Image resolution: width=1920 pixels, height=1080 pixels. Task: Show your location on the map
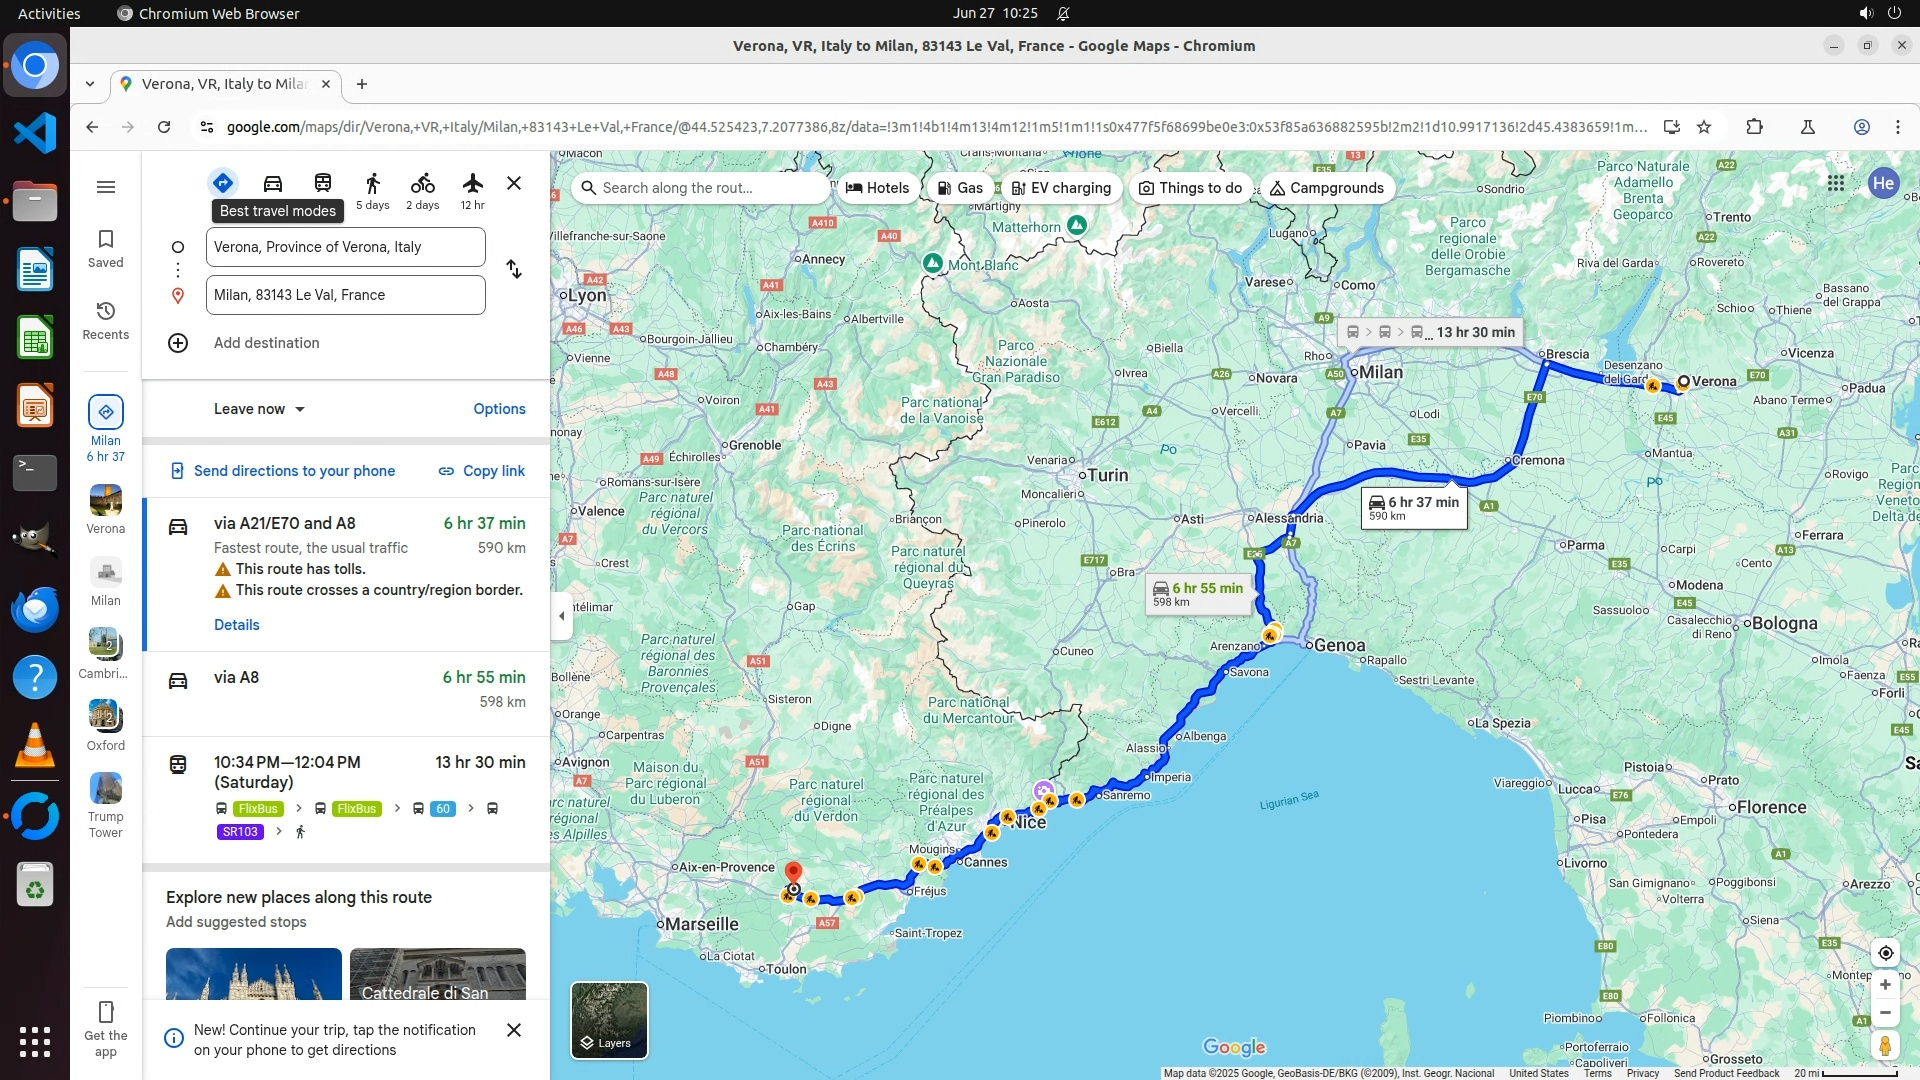[1885, 953]
